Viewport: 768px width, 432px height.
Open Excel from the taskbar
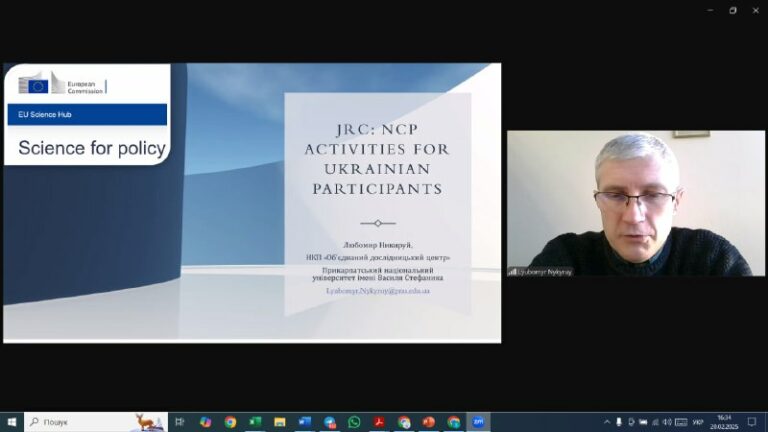click(255, 422)
